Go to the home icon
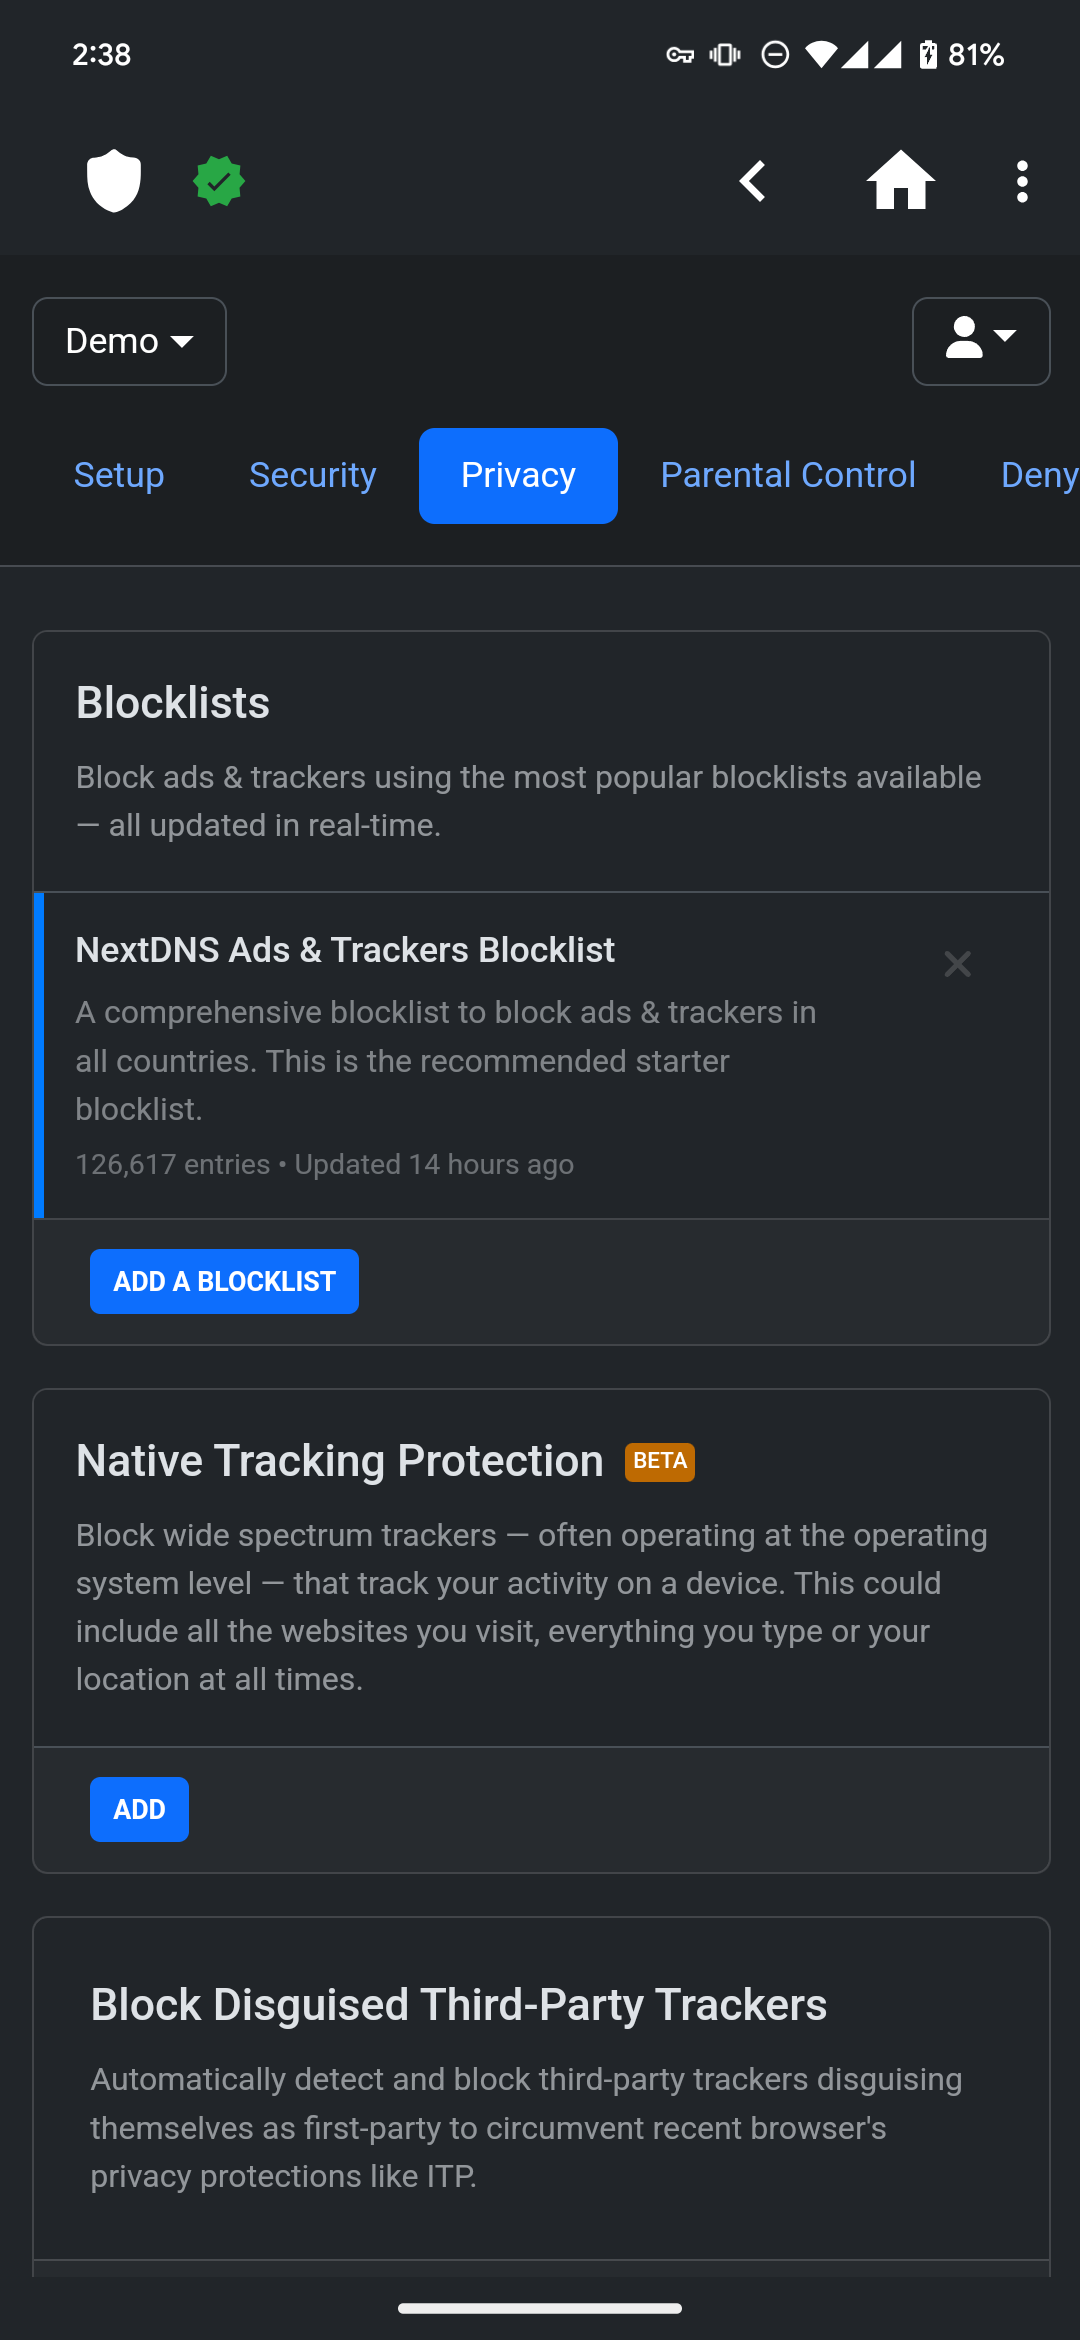Screen dimensions: 1080x2340 [900, 181]
